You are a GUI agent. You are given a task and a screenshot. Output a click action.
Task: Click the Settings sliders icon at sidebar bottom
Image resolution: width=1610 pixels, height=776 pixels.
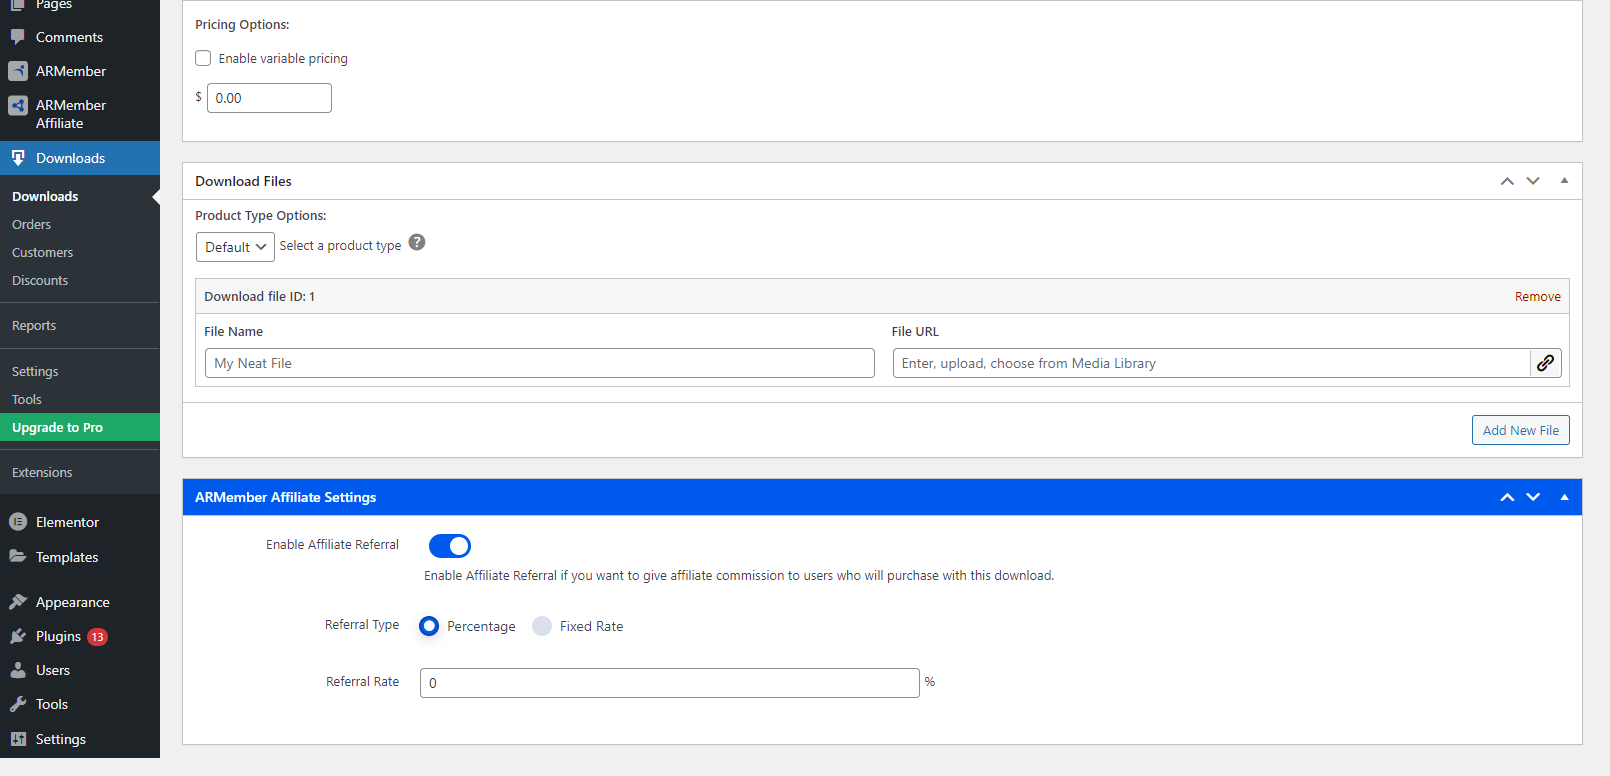click(x=18, y=739)
